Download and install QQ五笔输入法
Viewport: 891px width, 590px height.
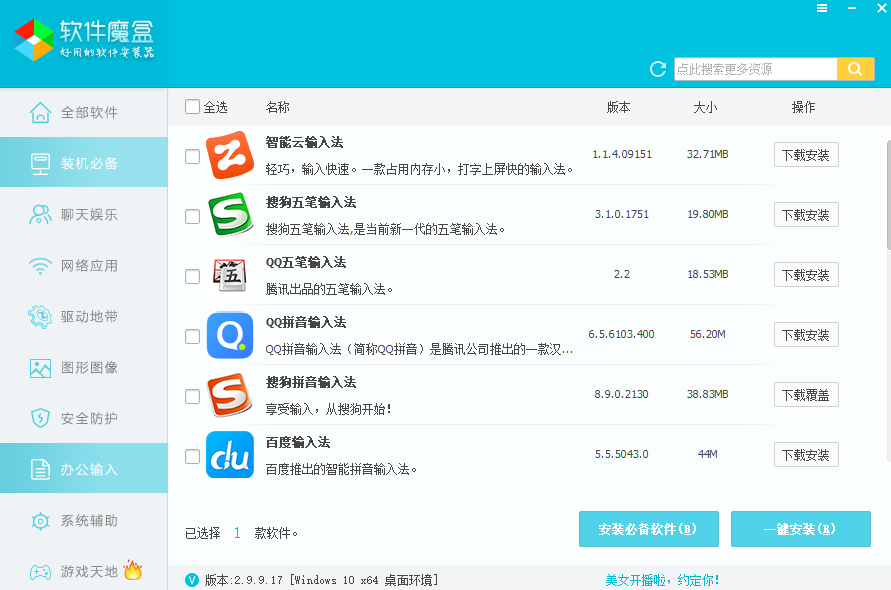[806, 275]
